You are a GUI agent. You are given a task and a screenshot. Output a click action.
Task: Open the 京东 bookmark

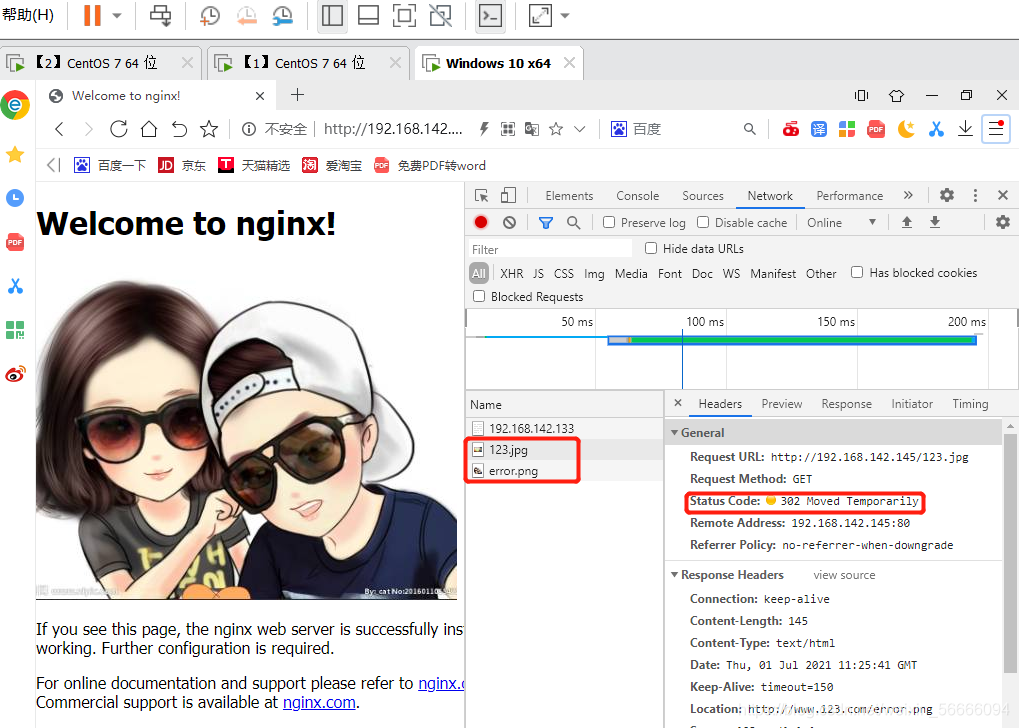[x=182, y=166]
